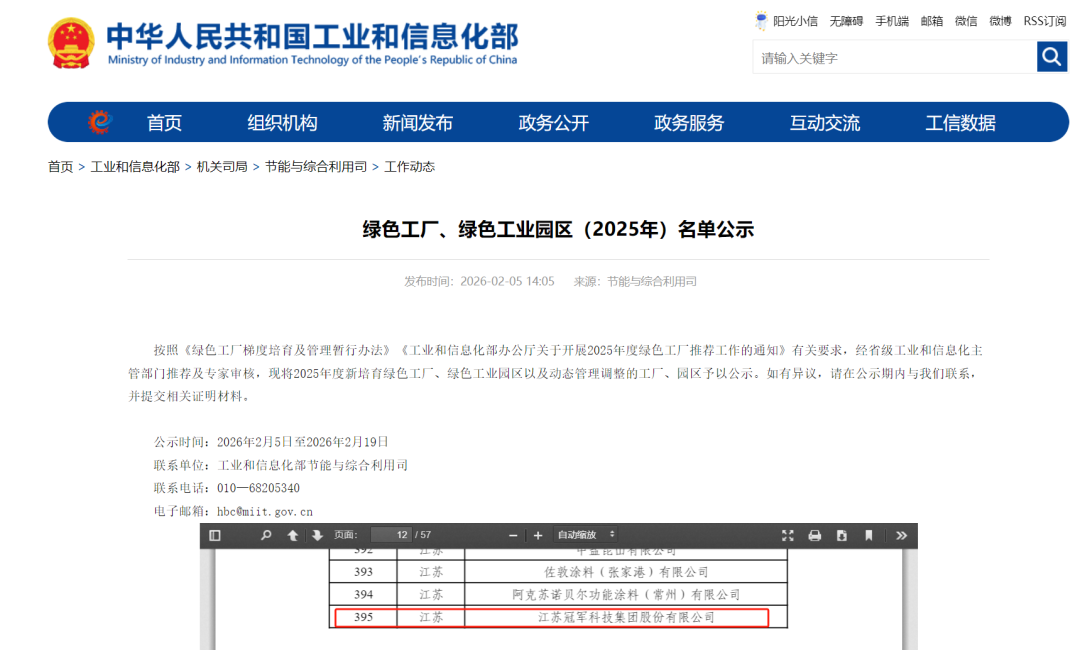This screenshot has width=1080, height=650.
Task: Open the 自动缩放 zoom dropdown
Action: pos(586,535)
